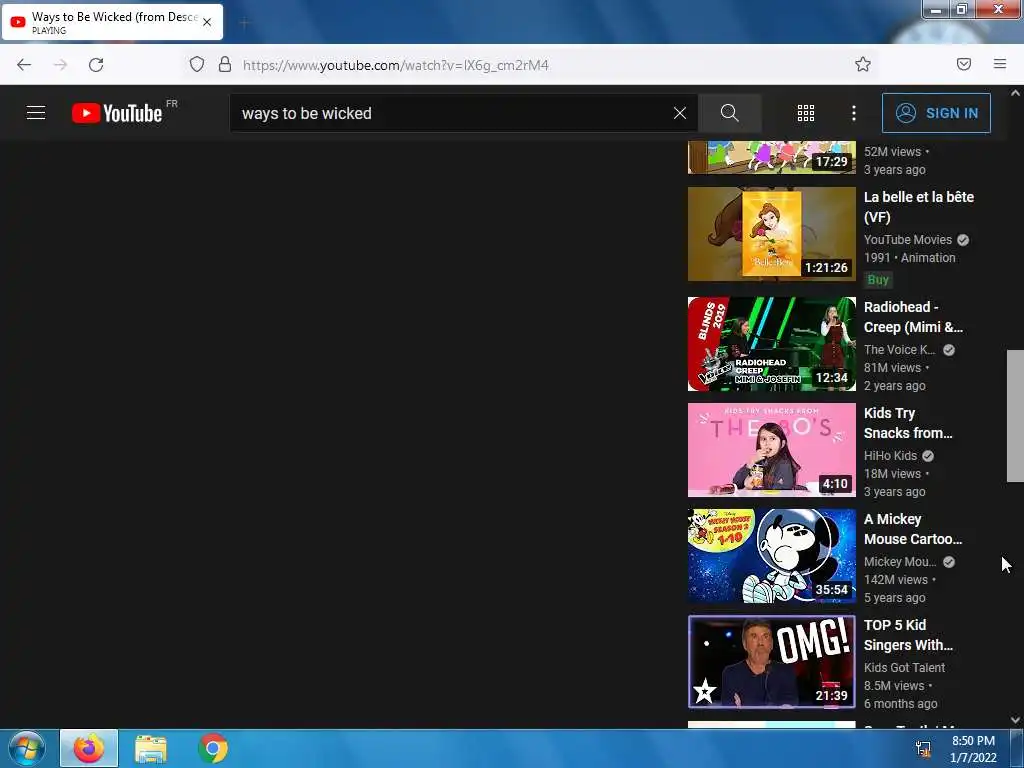The height and width of the screenshot is (768, 1024).
Task: Run search with the magnifier button
Action: (729, 113)
